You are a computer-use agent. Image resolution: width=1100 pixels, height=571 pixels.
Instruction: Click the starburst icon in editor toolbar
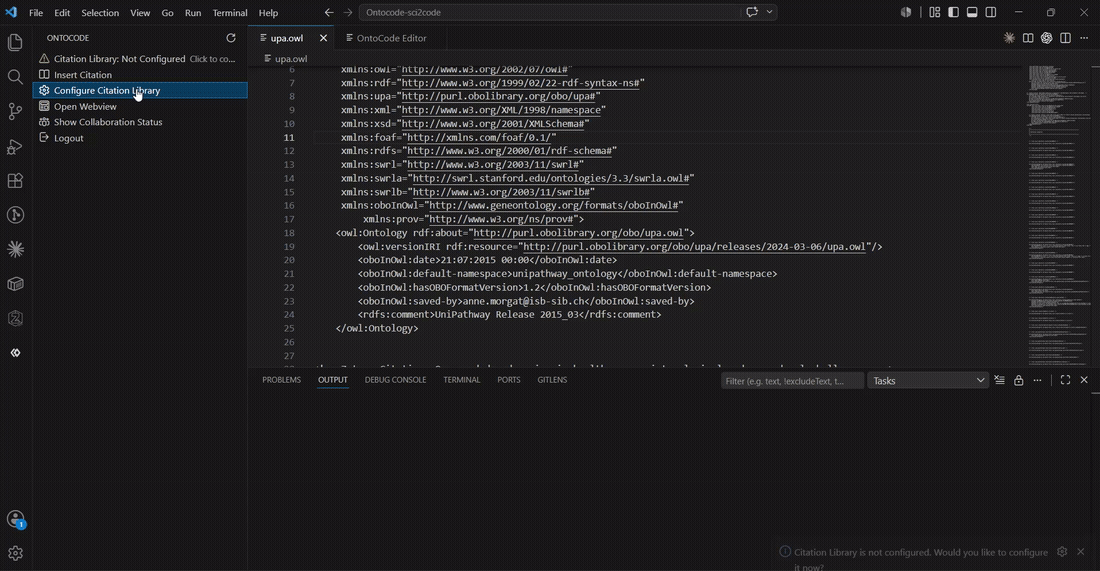(x=1009, y=38)
